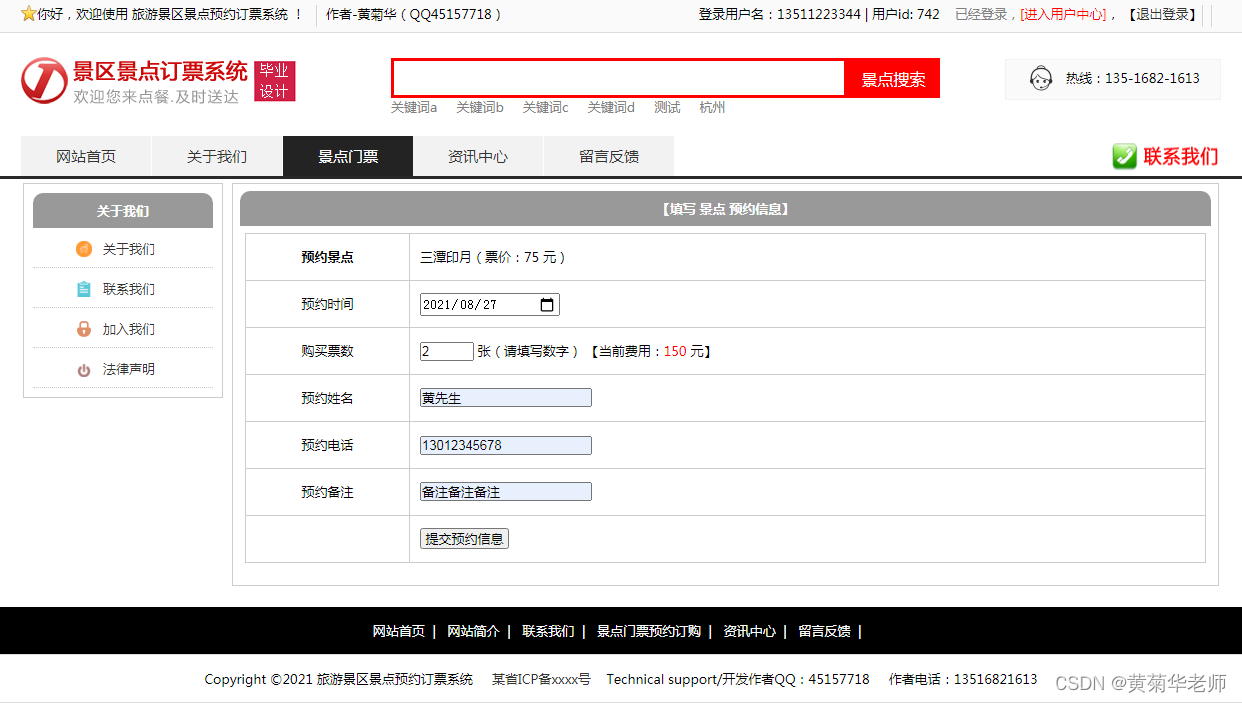Click search keyword 关键词d

611,107
